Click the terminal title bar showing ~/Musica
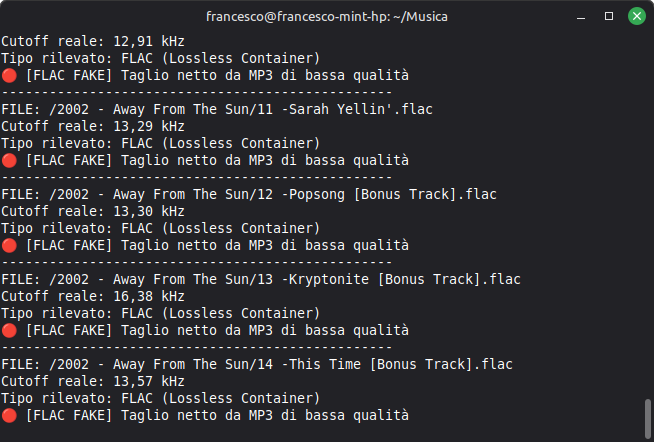 pyautogui.click(x=326, y=17)
